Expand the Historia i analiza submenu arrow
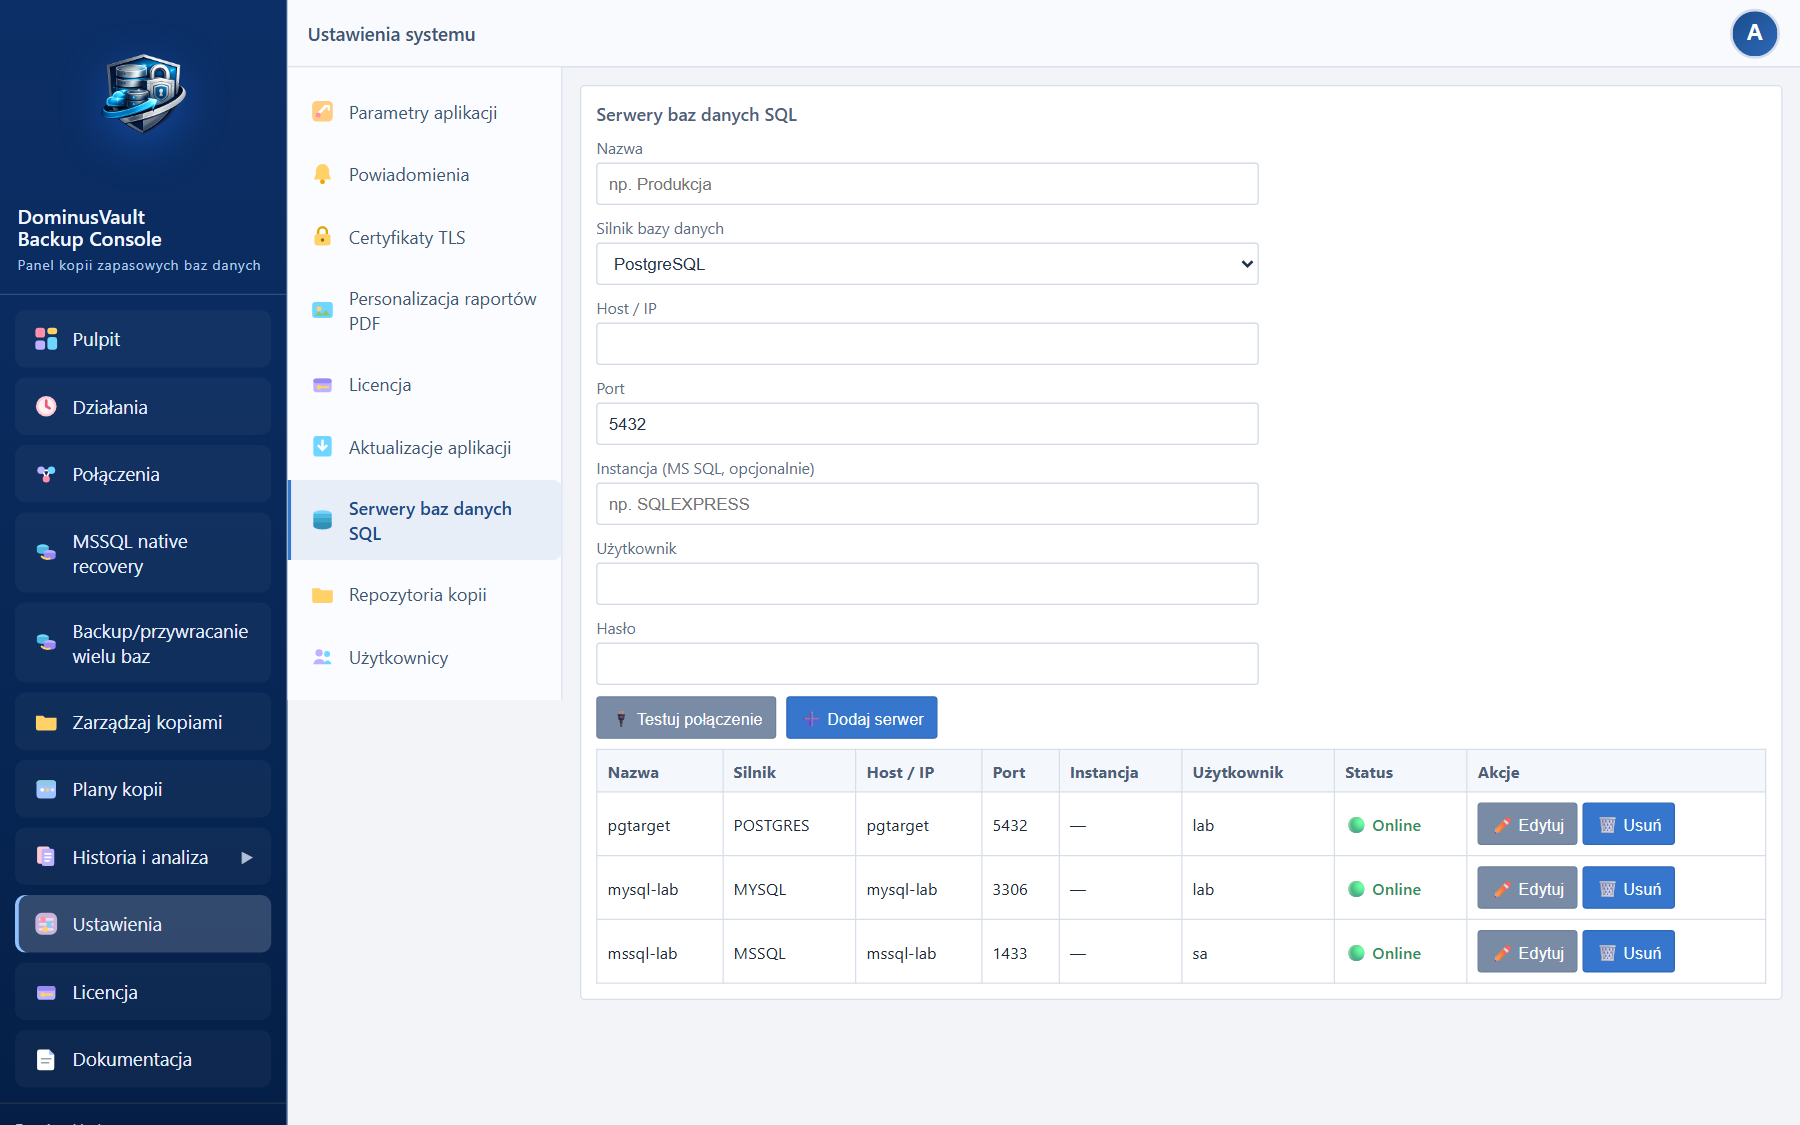The image size is (1800, 1125). pyautogui.click(x=246, y=857)
